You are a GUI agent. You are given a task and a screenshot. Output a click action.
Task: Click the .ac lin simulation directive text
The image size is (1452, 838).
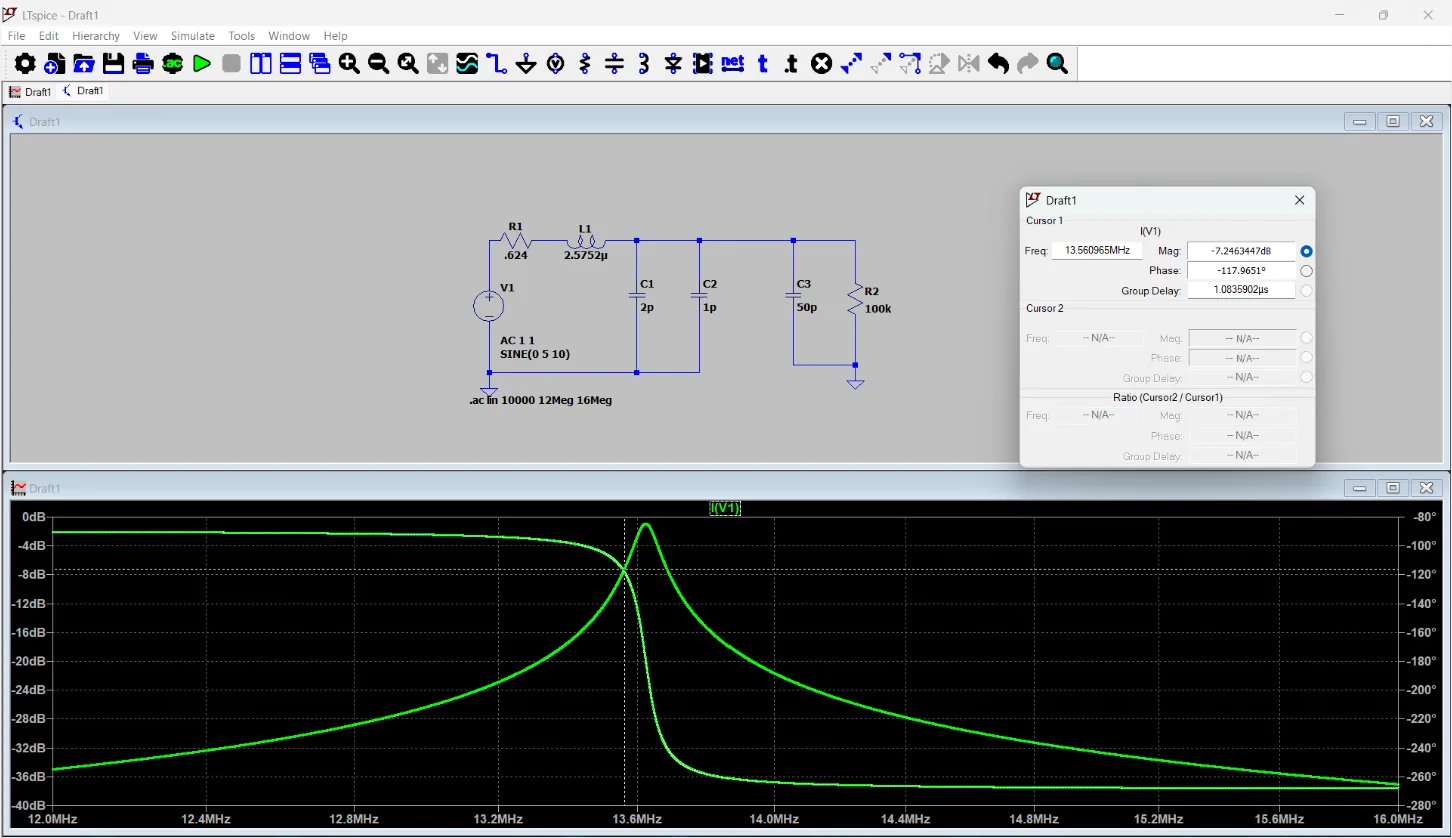click(x=540, y=400)
